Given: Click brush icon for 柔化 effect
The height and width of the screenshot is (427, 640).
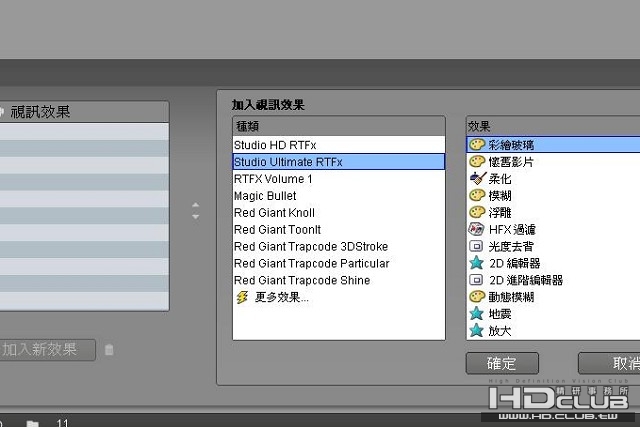Looking at the screenshot, I should coord(477,178).
